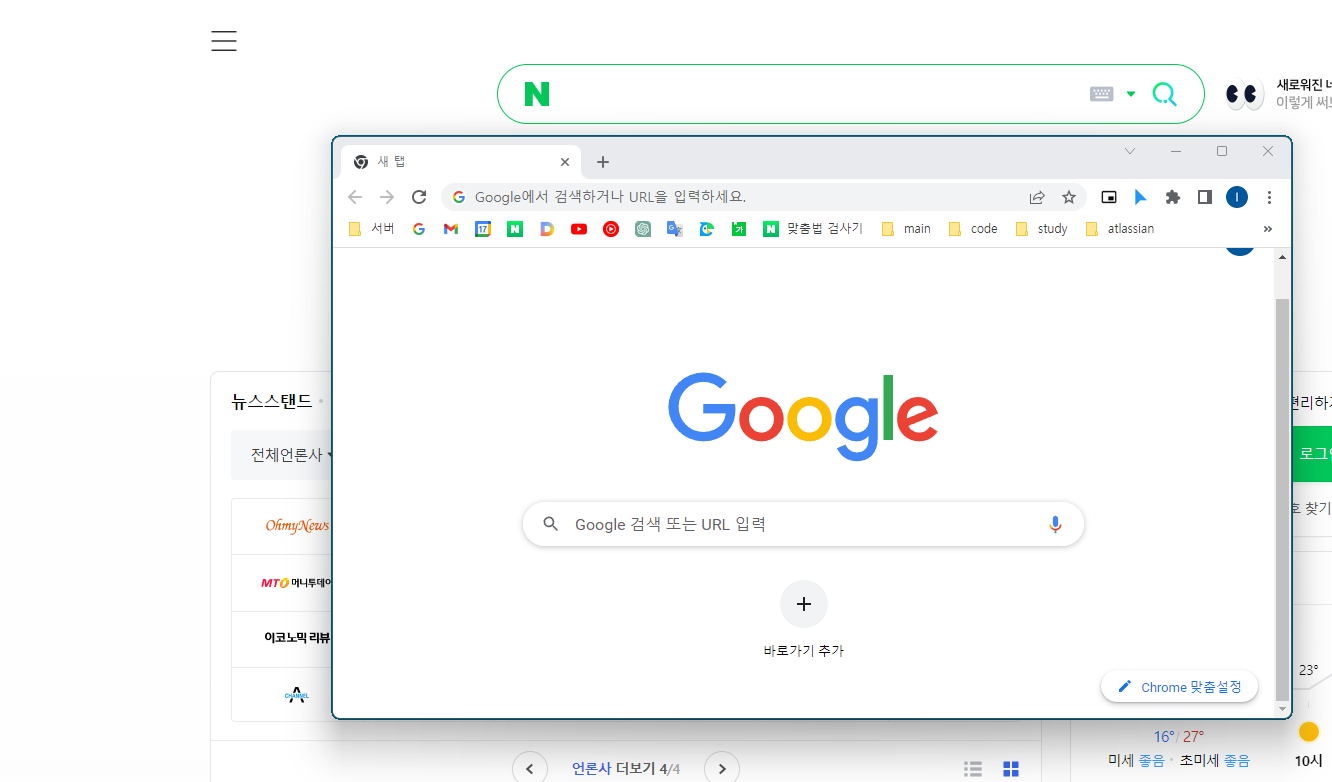Click the blue arrow extension icon
This screenshot has width=1332, height=782.
coord(1141,197)
